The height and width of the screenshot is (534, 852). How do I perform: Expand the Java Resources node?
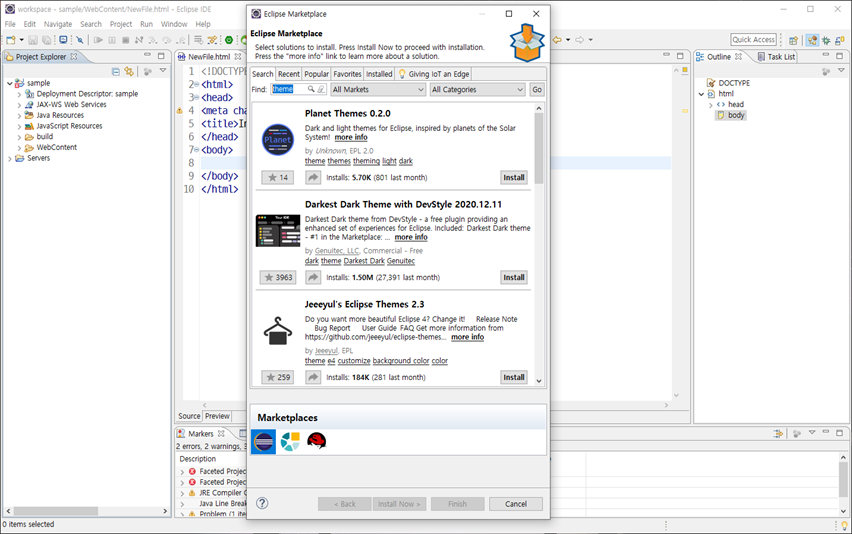click(x=20, y=115)
